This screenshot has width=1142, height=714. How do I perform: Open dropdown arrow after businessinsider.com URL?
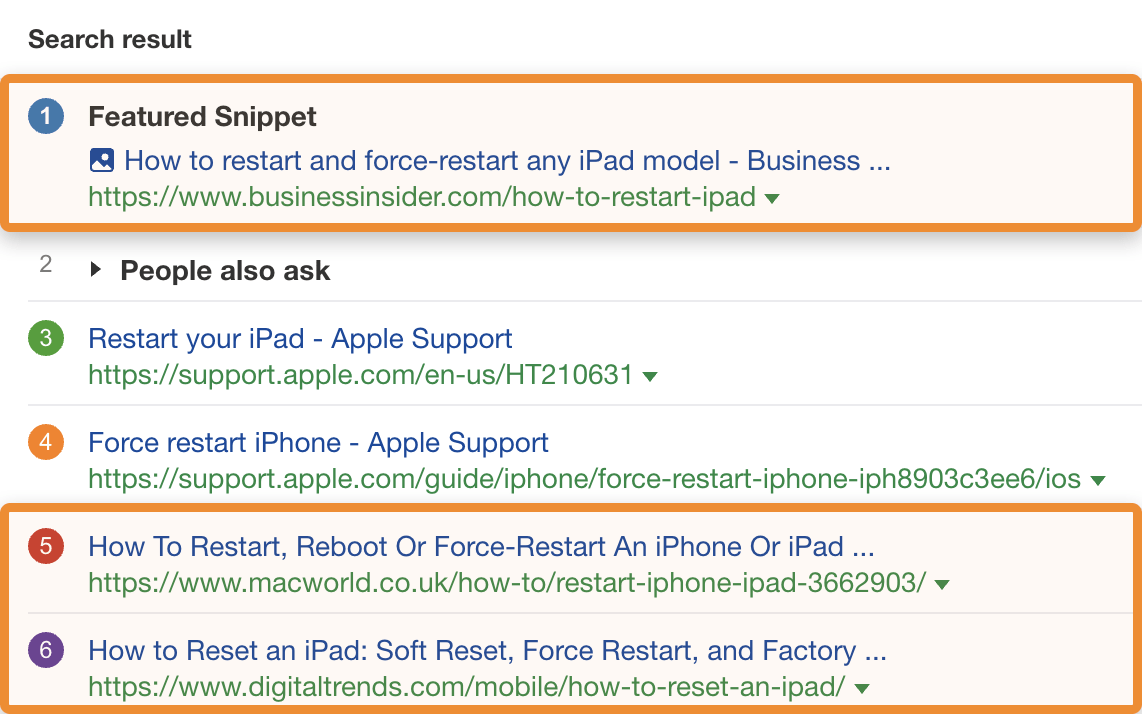[771, 199]
